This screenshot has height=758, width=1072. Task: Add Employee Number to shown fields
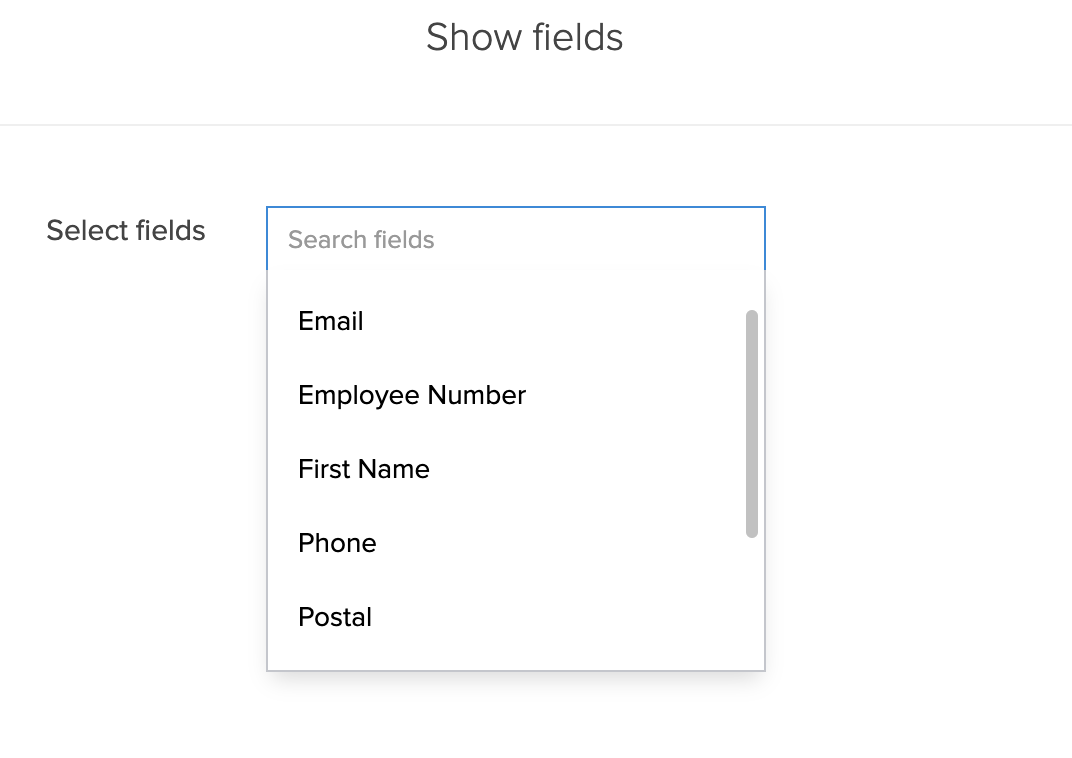[x=412, y=395]
